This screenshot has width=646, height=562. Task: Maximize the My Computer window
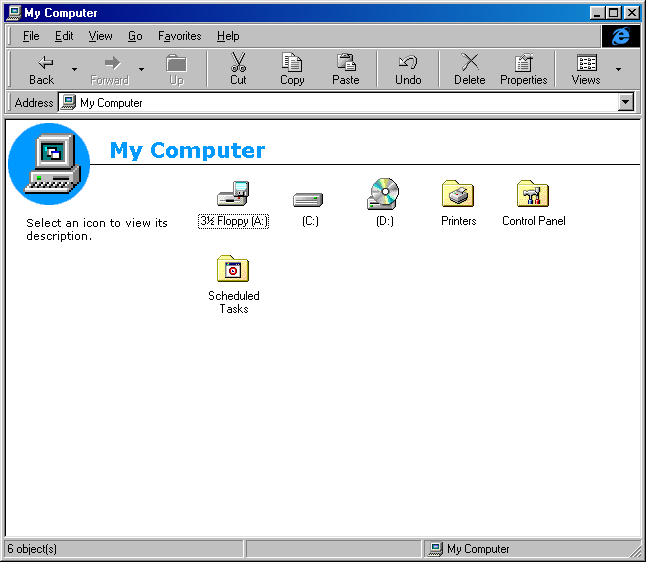613,13
